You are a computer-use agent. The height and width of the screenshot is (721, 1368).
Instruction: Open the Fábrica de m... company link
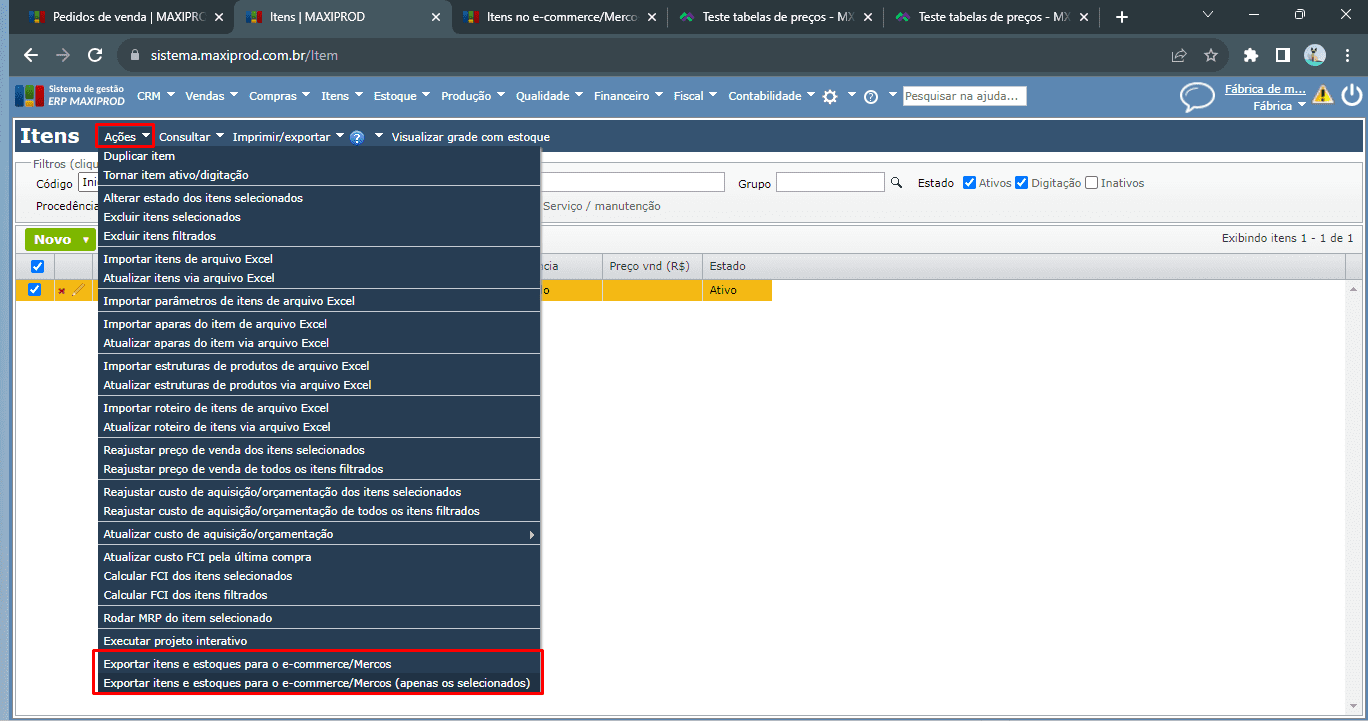(x=1265, y=89)
